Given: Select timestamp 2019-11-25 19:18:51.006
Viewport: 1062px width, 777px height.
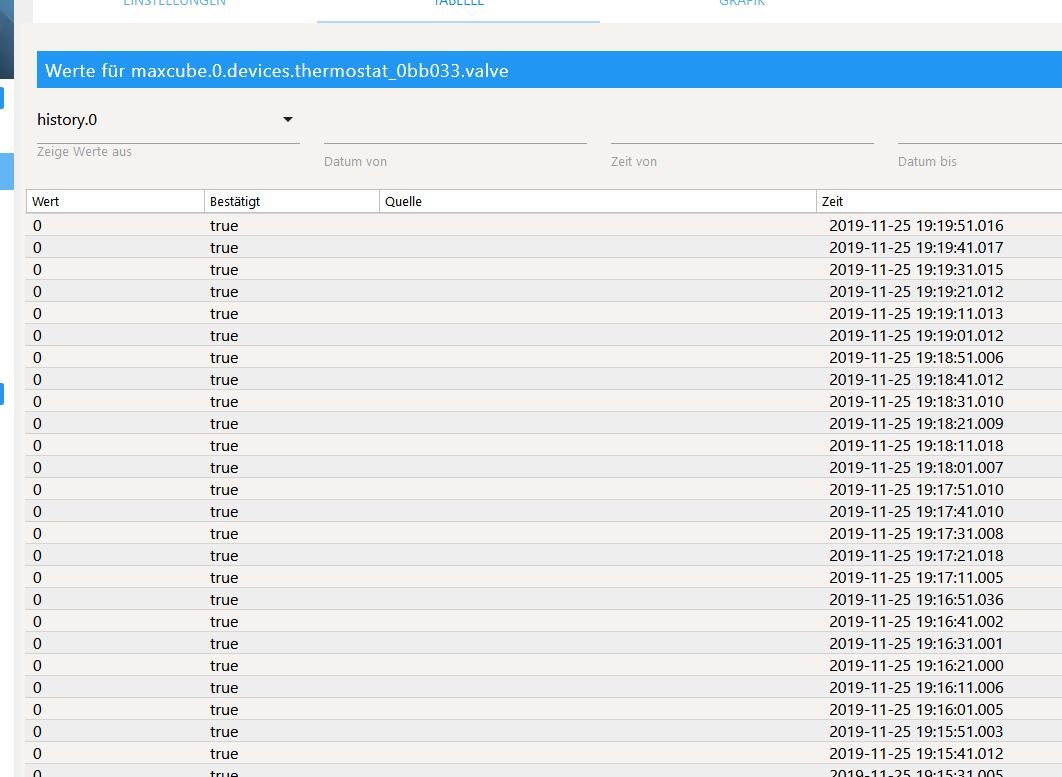Looking at the screenshot, I should (916, 358).
